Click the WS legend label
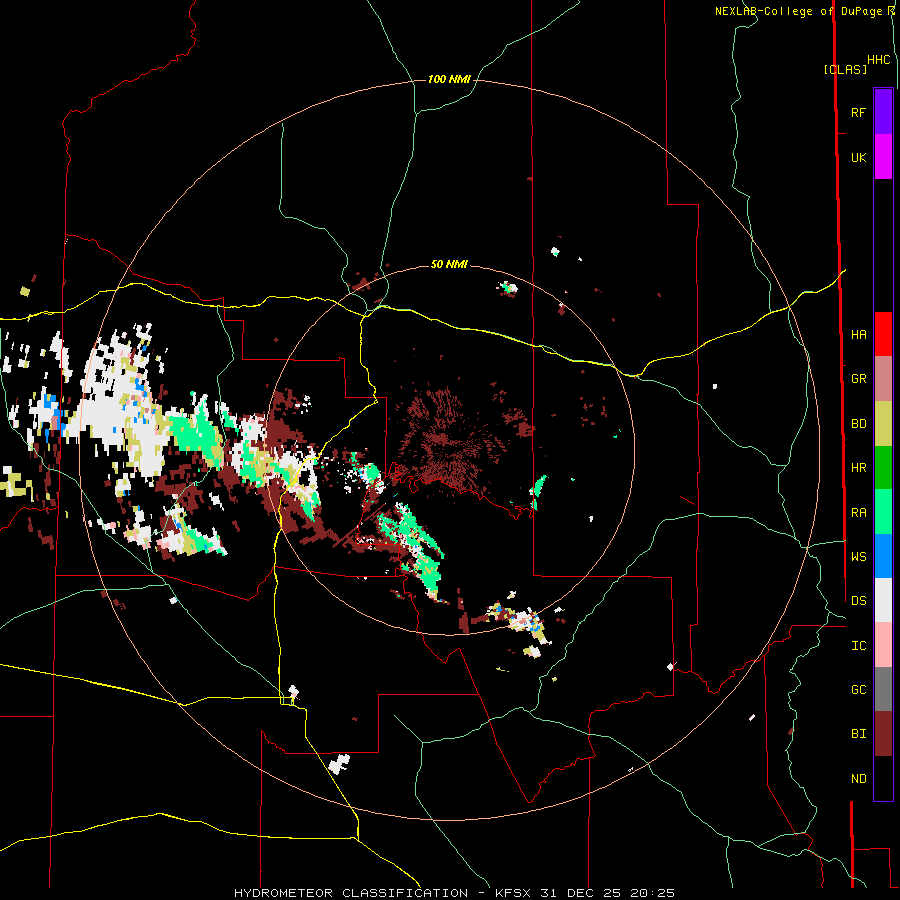This screenshot has height=900, width=900. tap(858, 557)
